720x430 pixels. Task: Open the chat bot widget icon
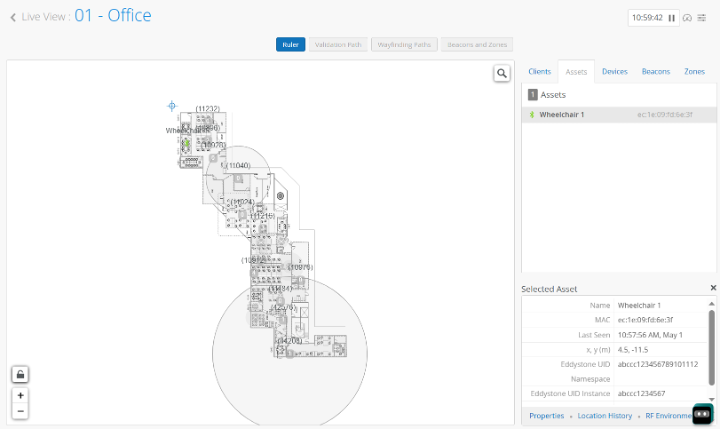[x=703, y=414]
